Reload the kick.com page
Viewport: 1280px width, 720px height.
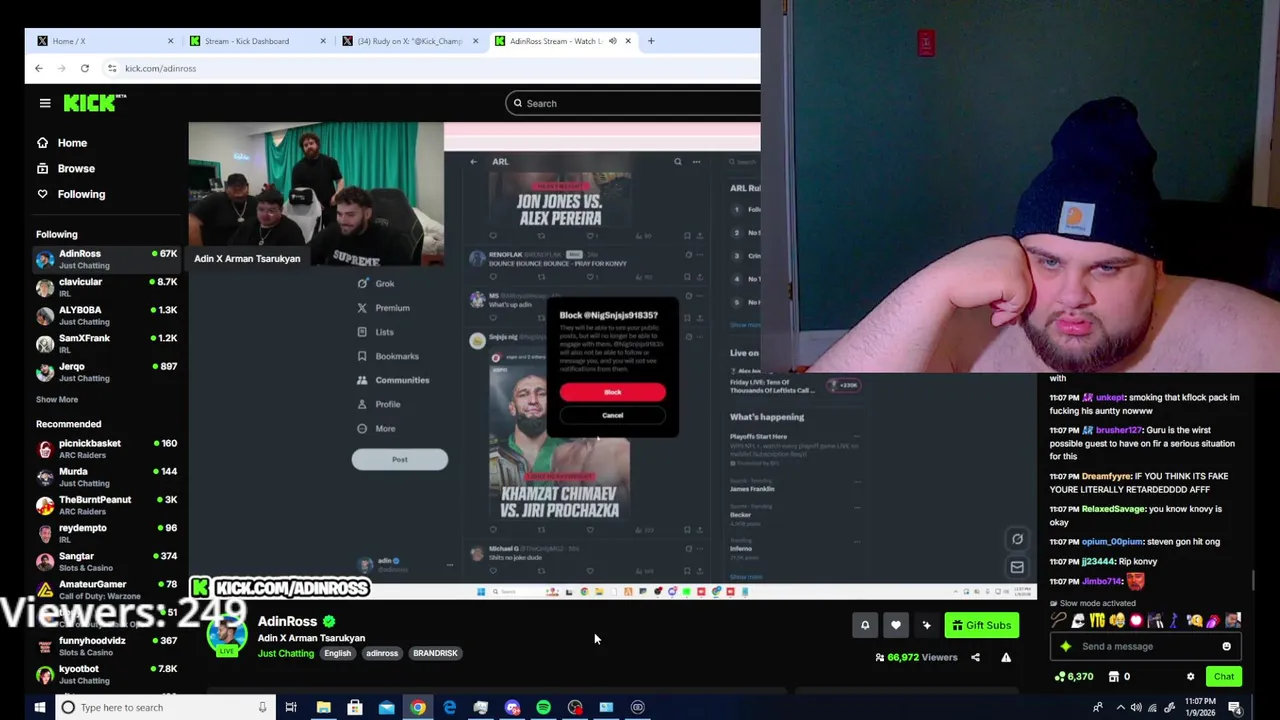point(85,68)
